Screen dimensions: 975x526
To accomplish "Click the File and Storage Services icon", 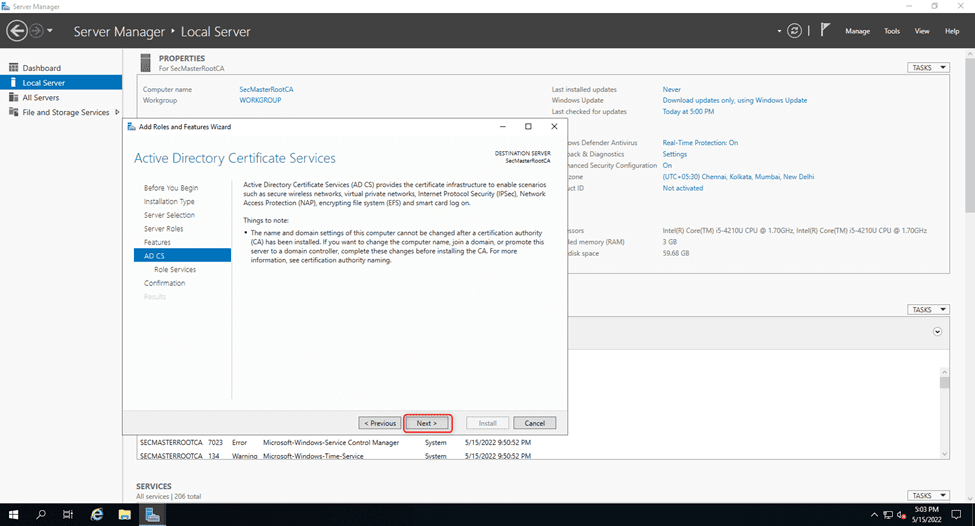I will 13,113.
